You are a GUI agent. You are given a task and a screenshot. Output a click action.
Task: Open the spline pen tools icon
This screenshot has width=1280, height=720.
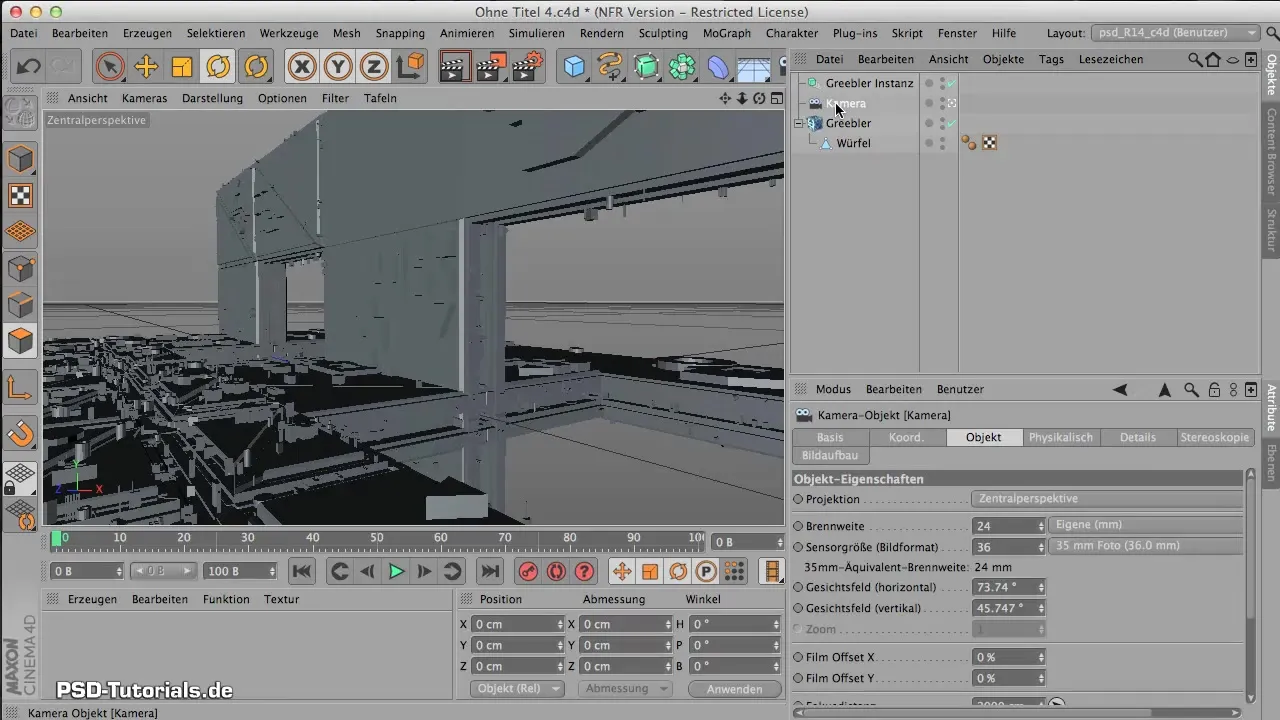click(610, 67)
